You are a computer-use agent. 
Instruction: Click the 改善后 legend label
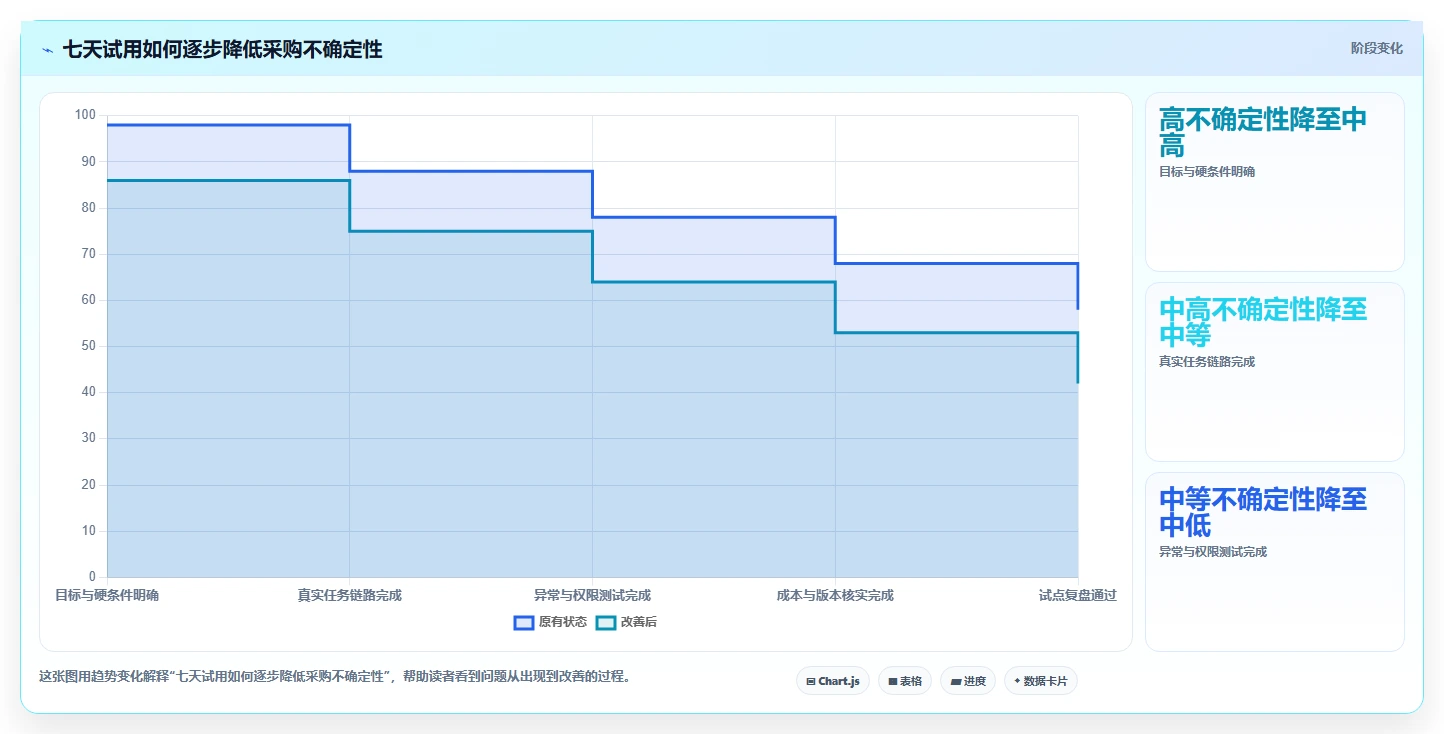pos(639,622)
